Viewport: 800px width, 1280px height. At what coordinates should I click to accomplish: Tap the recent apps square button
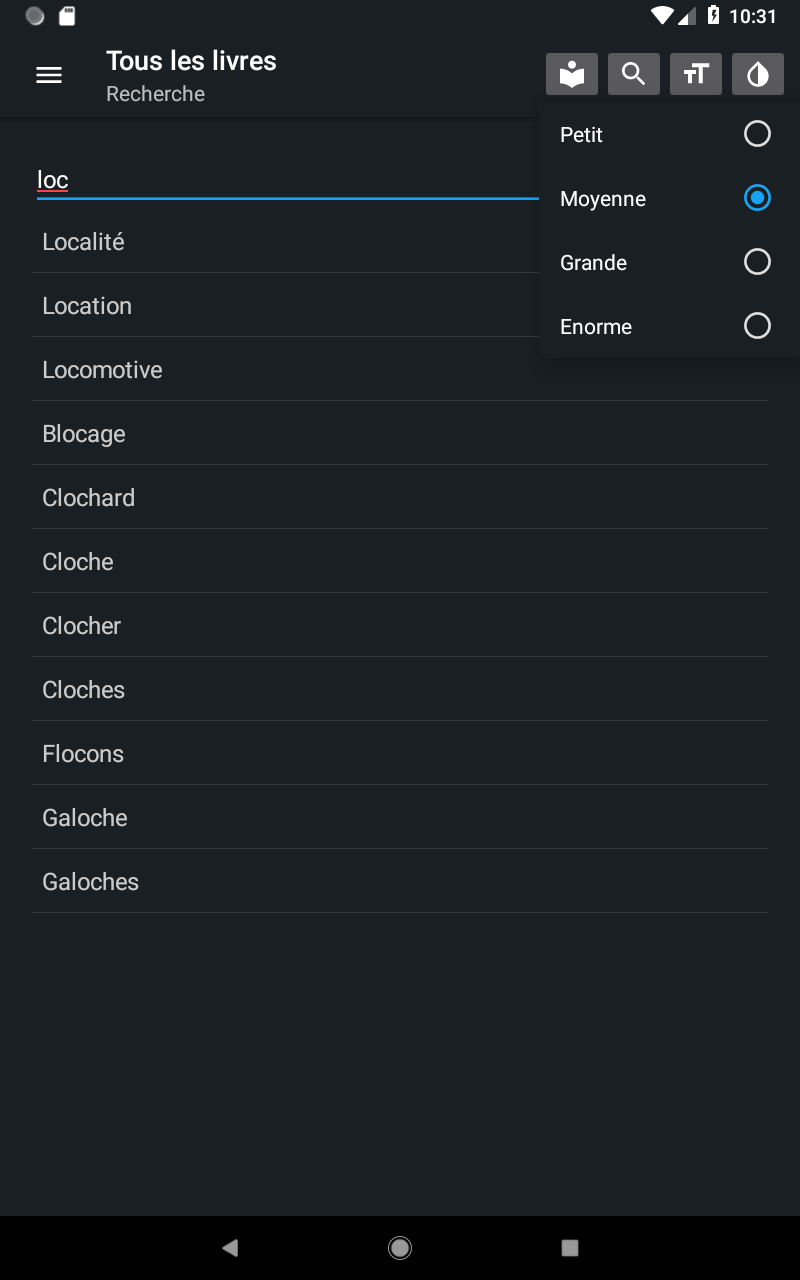point(570,1247)
